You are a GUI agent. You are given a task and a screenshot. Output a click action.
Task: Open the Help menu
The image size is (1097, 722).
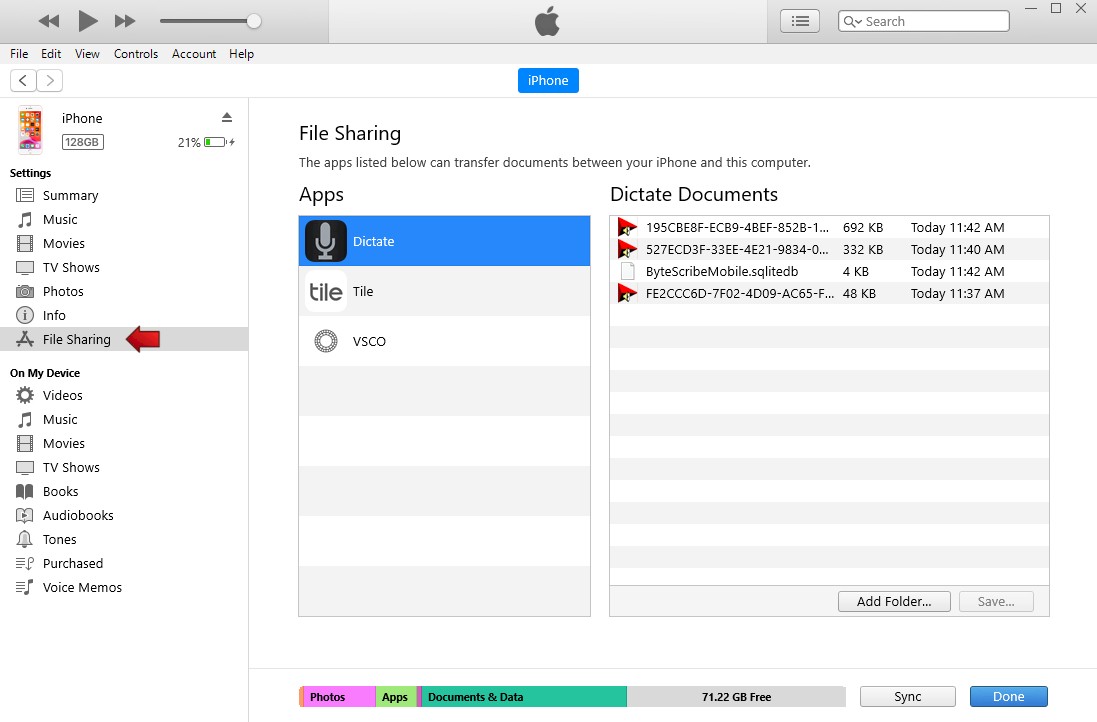(x=241, y=54)
